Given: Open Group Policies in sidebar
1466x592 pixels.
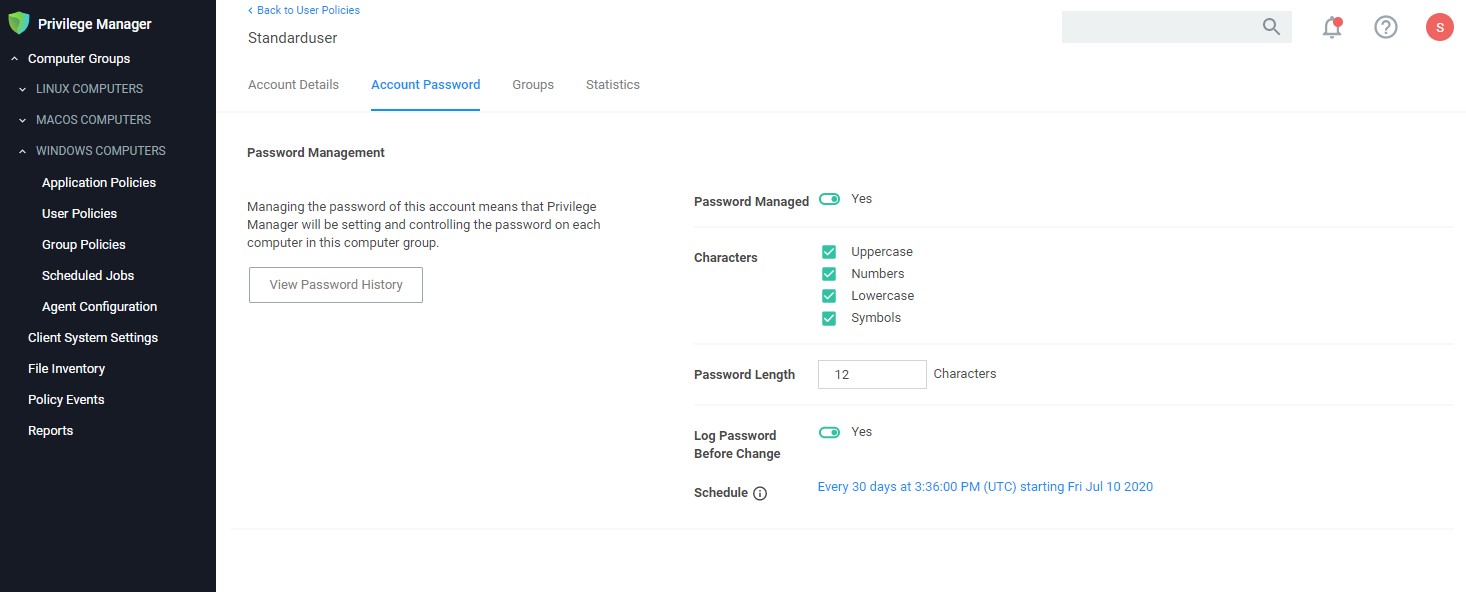Looking at the screenshot, I should point(84,245).
